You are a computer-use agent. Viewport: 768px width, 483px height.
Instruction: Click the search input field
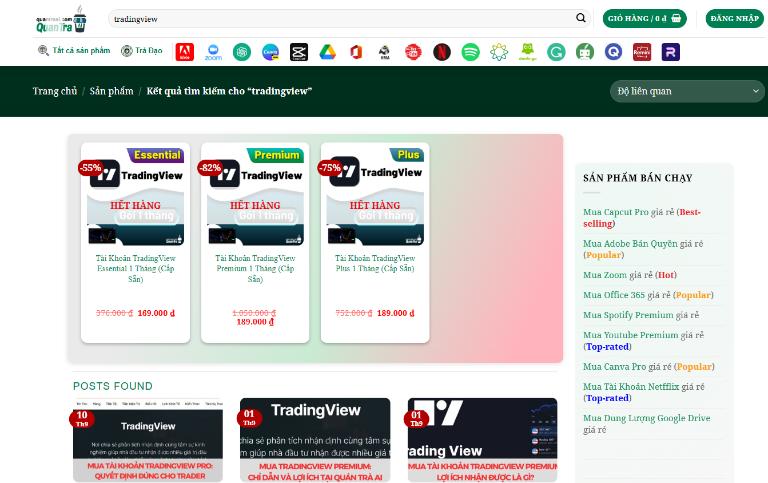(x=340, y=18)
